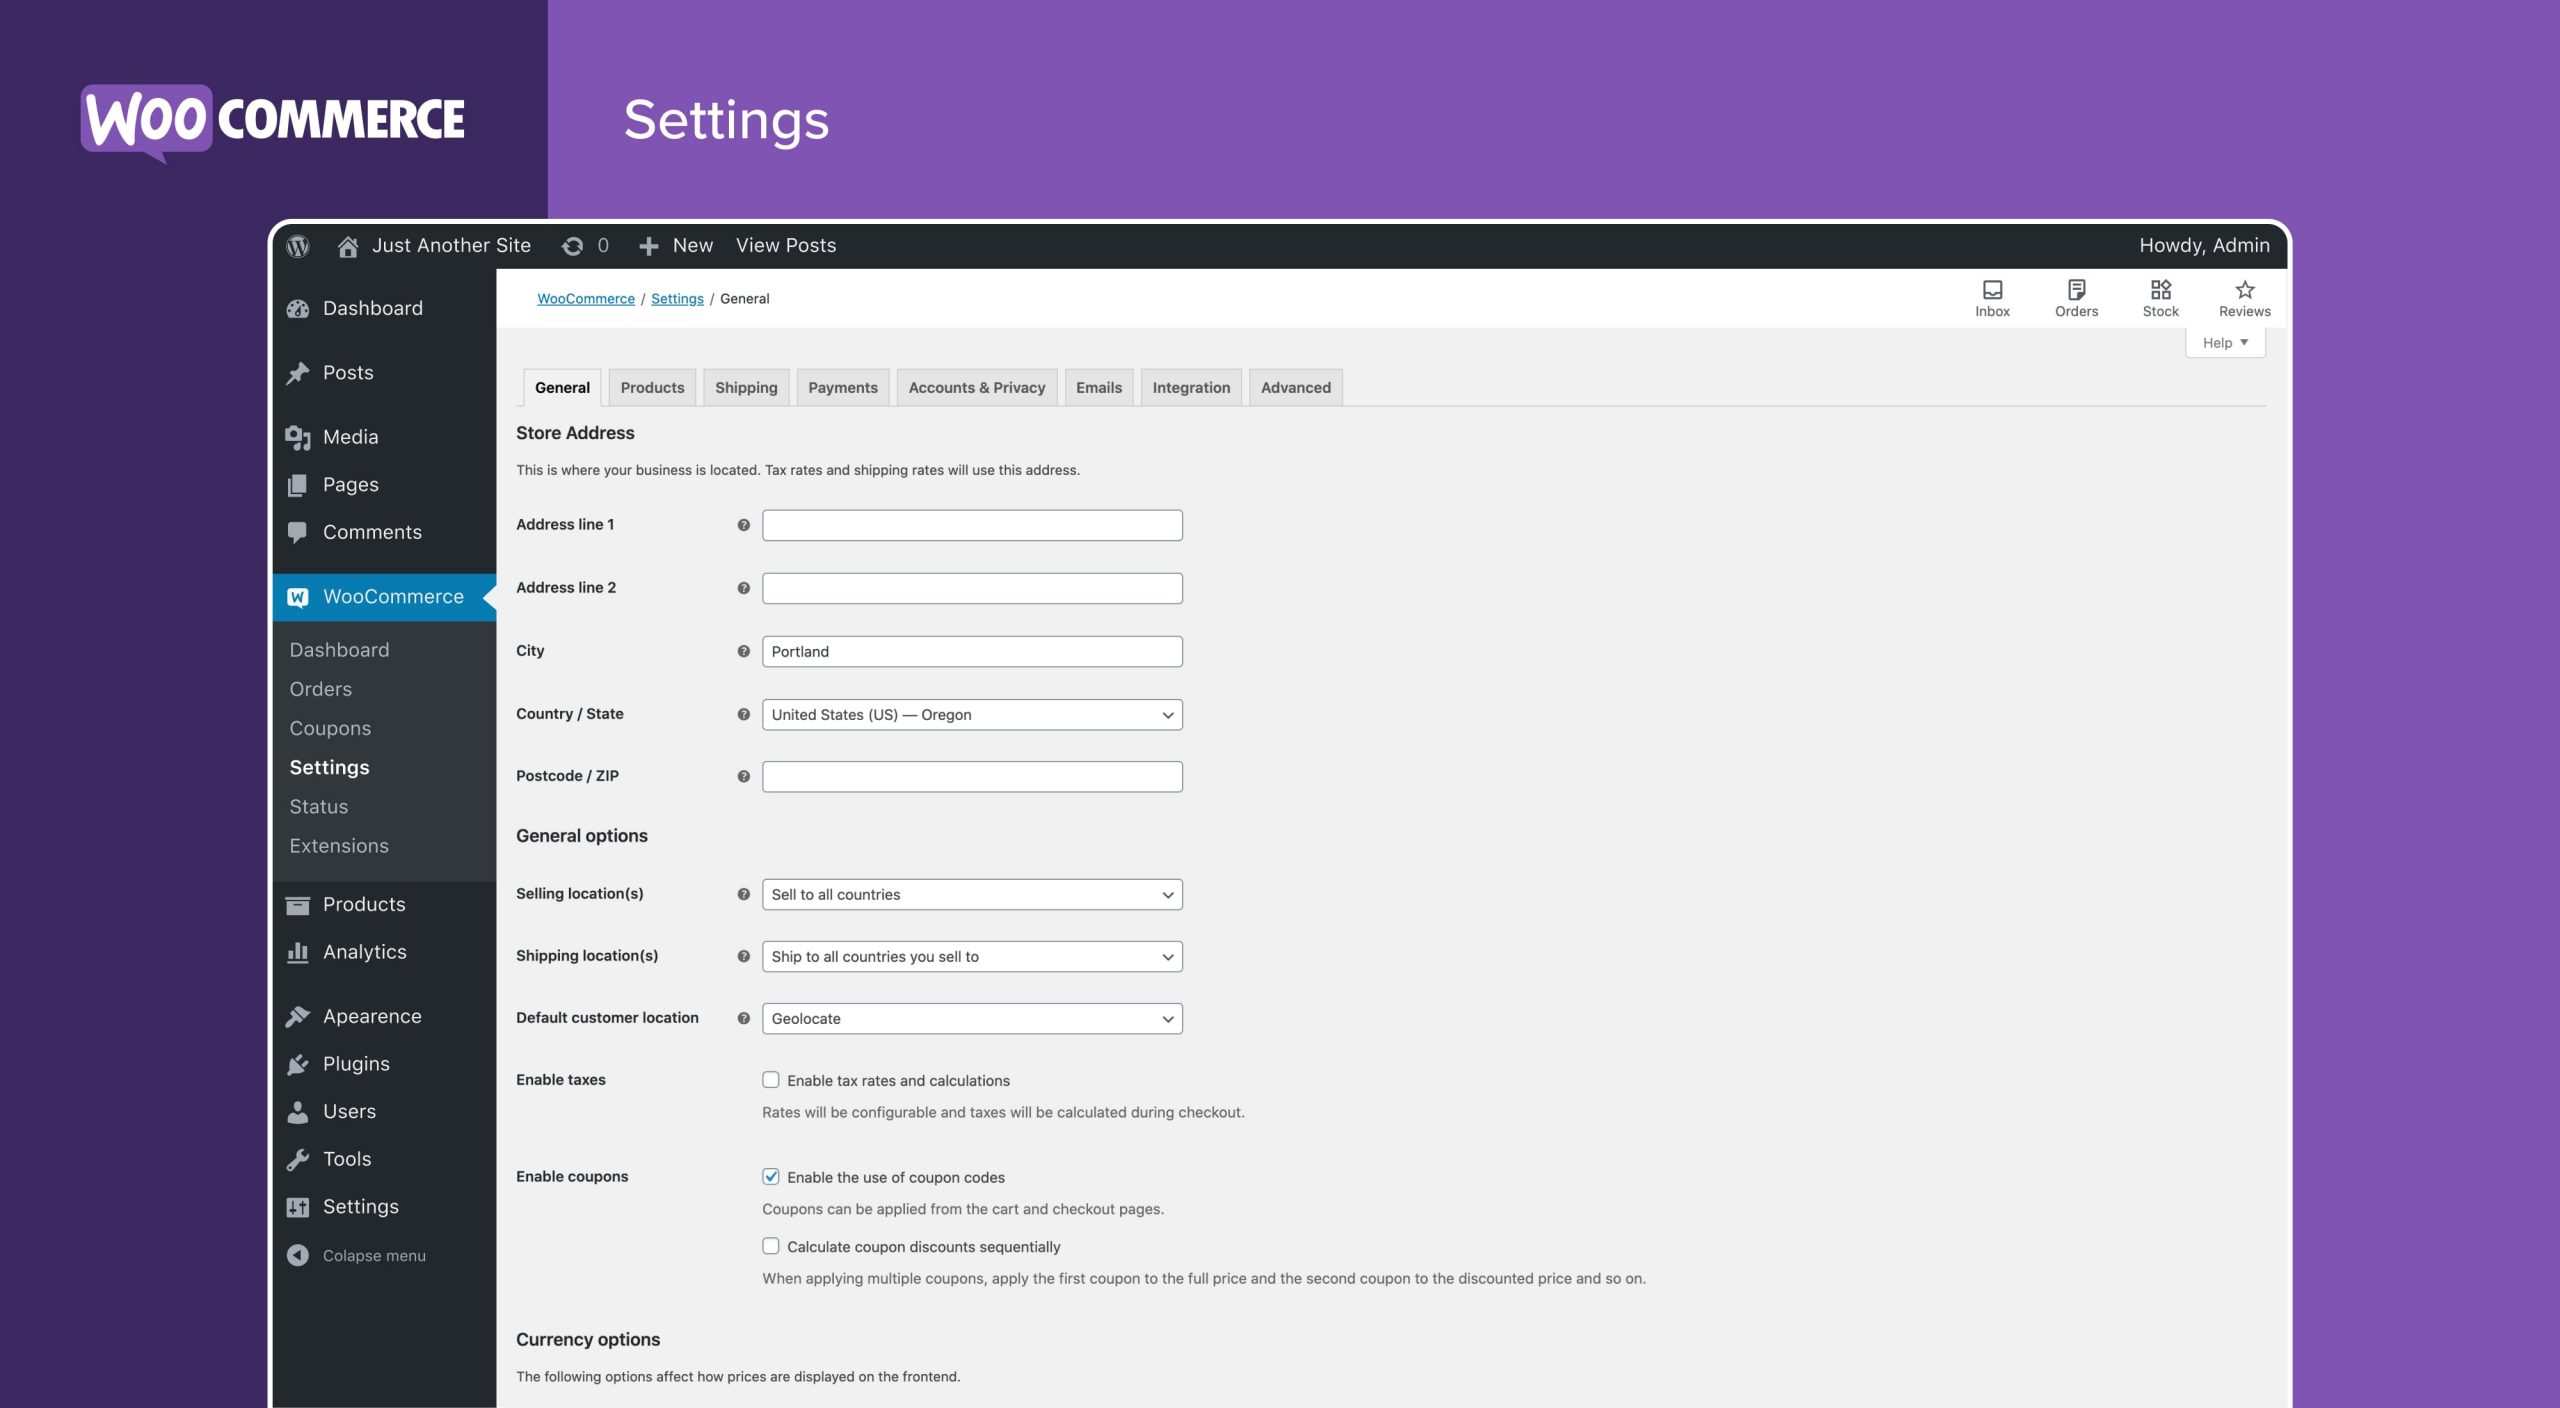The height and width of the screenshot is (1408, 2560).
Task: Click the City input field
Action: (x=972, y=650)
